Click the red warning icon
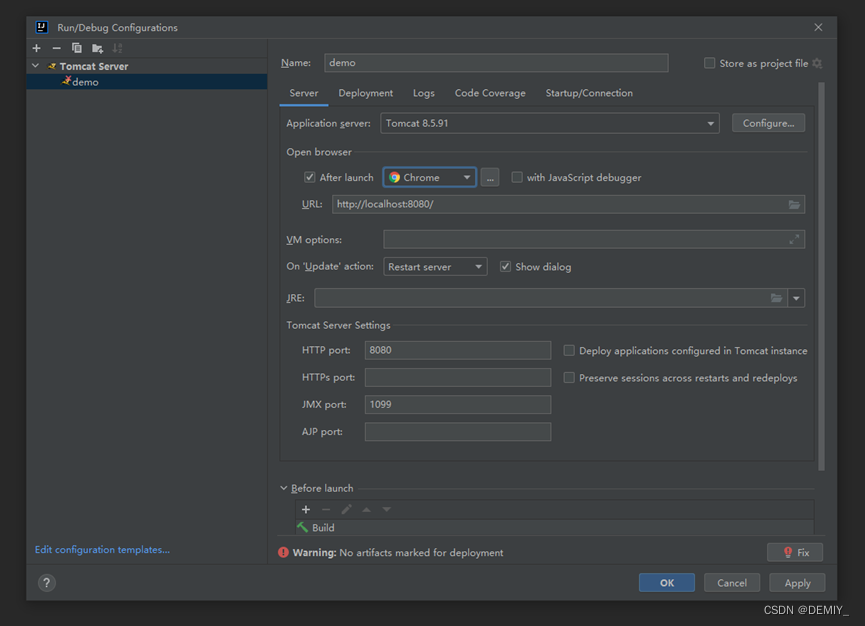Screen dimensions: 865x626 tap(284, 553)
